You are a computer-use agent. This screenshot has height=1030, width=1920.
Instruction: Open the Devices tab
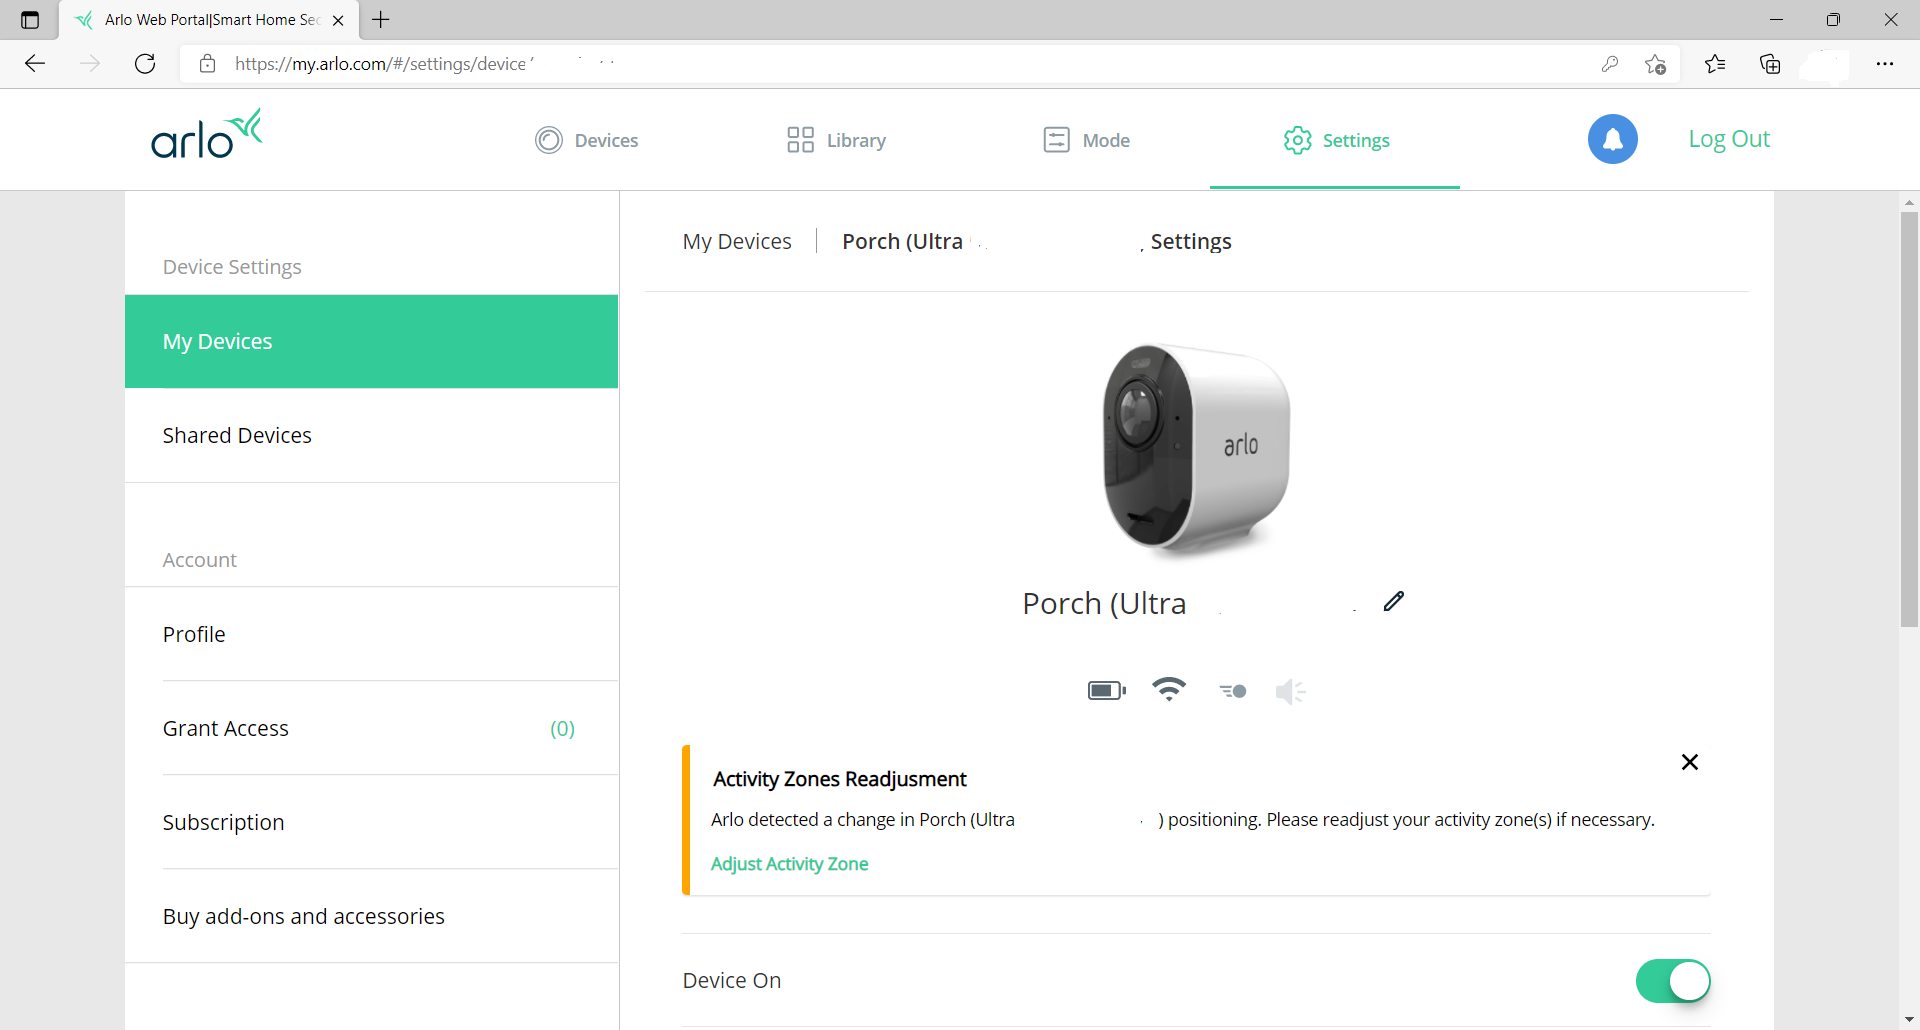[x=587, y=141]
